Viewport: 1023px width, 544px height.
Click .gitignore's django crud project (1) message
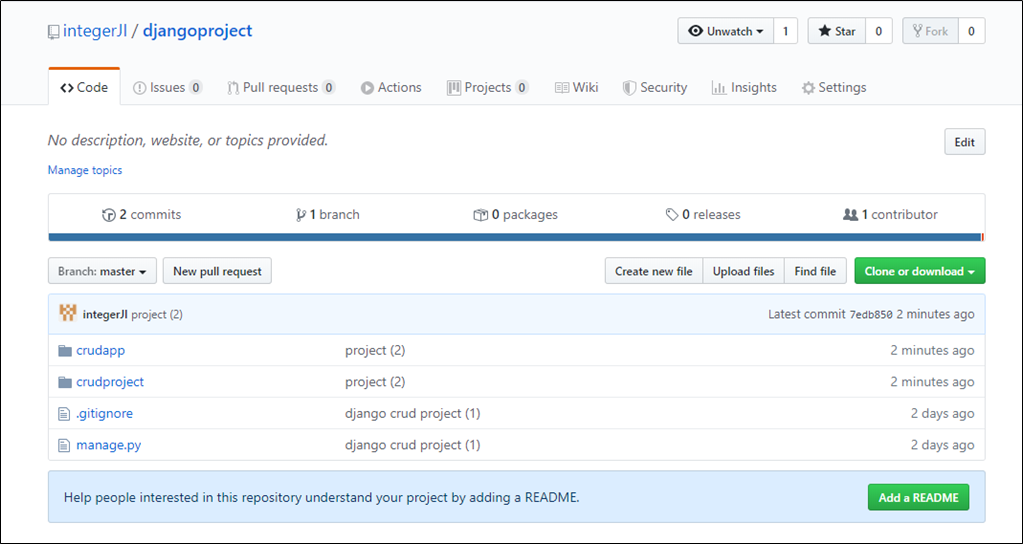(x=413, y=414)
